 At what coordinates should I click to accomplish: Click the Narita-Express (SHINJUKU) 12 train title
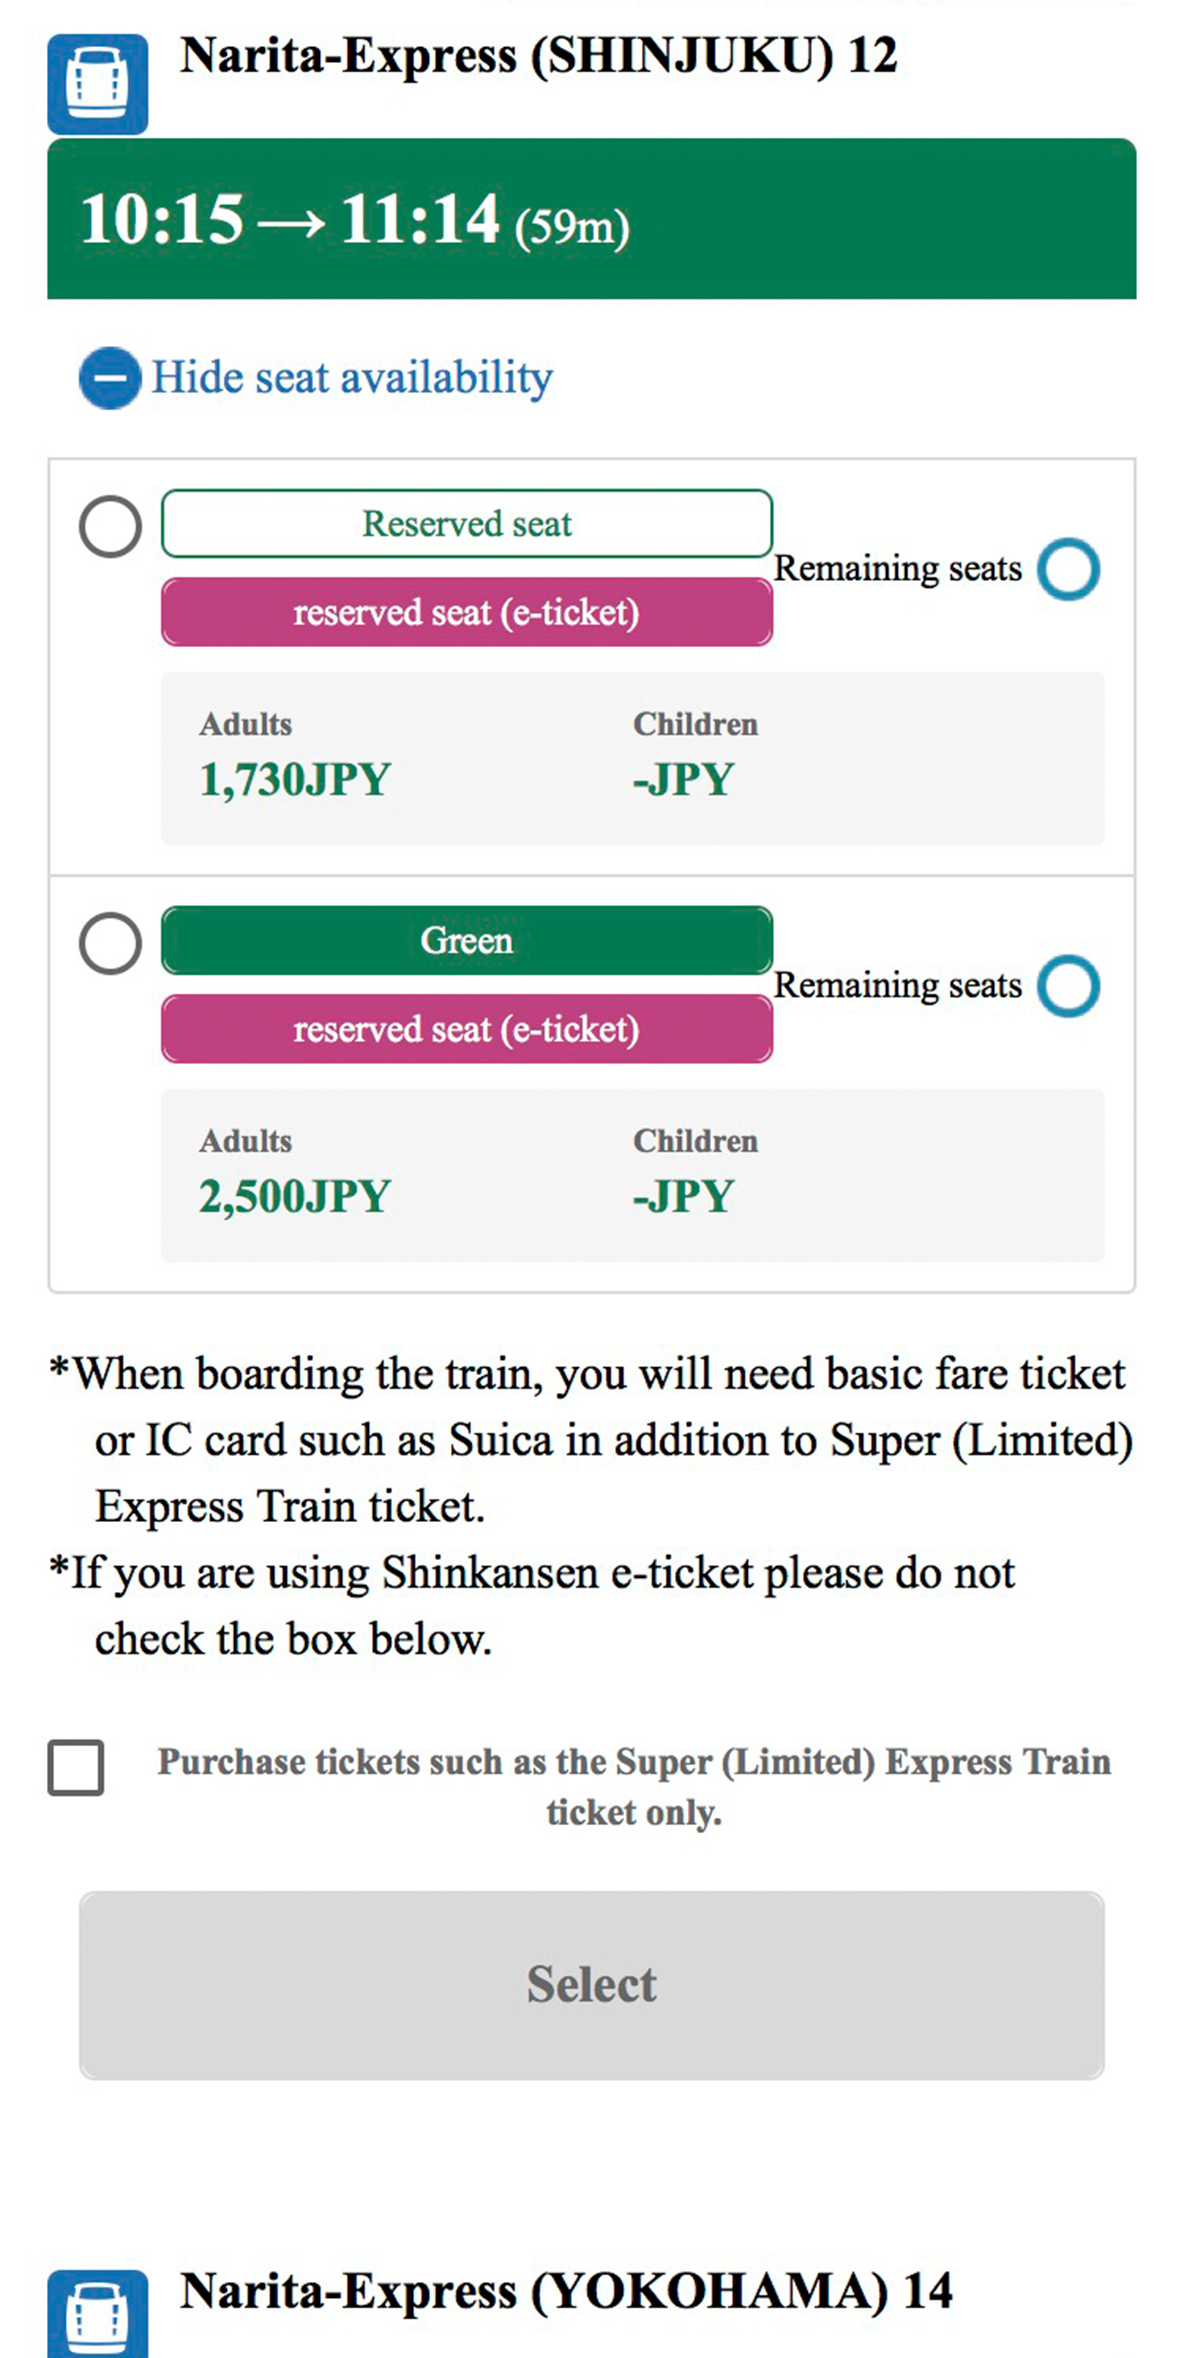538,56
